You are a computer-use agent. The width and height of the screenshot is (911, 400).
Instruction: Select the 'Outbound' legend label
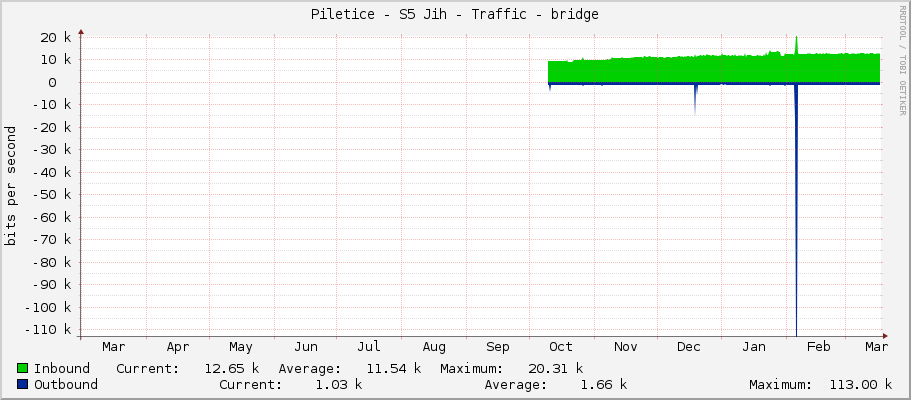pos(66,385)
